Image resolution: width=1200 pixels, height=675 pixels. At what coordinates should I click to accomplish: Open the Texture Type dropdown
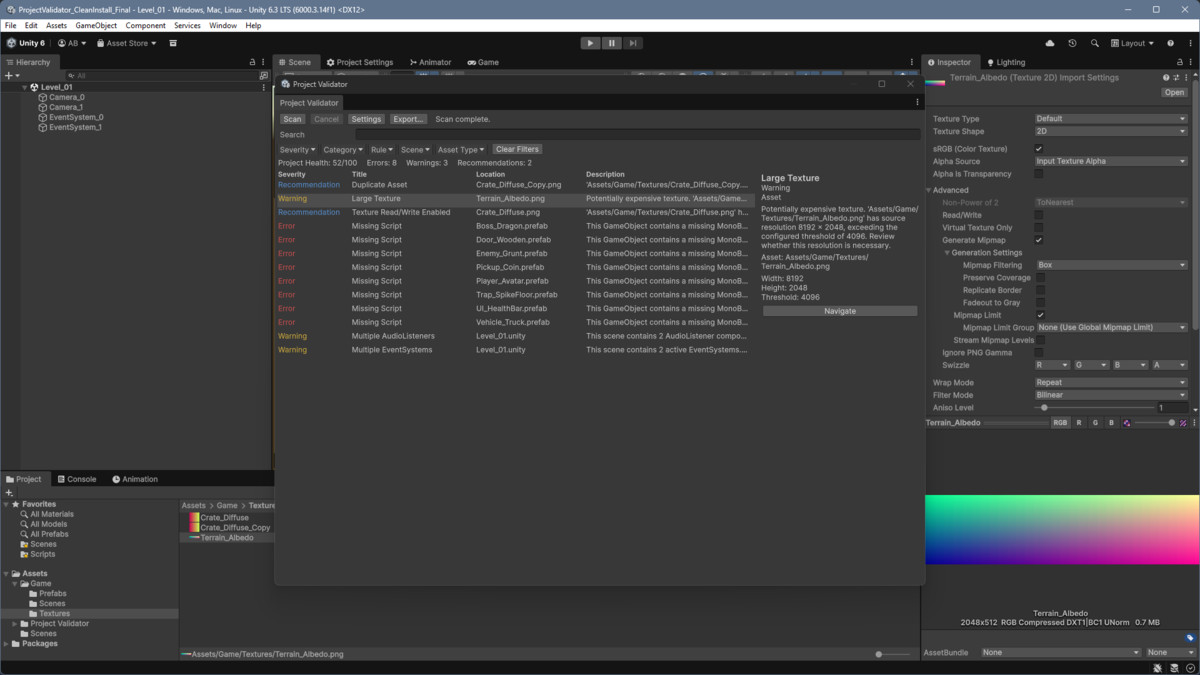(1111, 118)
